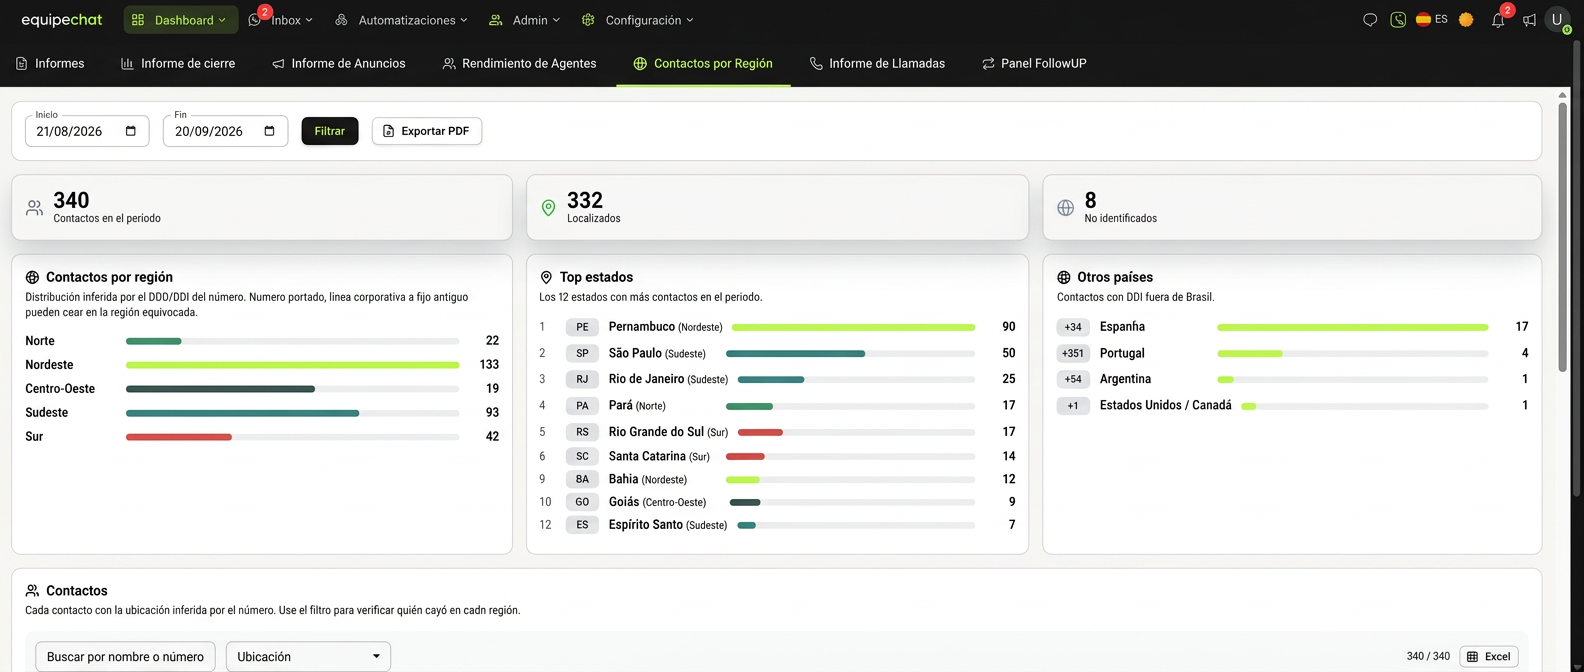Expand the Dashboard dropdown menu

[179, 20]
